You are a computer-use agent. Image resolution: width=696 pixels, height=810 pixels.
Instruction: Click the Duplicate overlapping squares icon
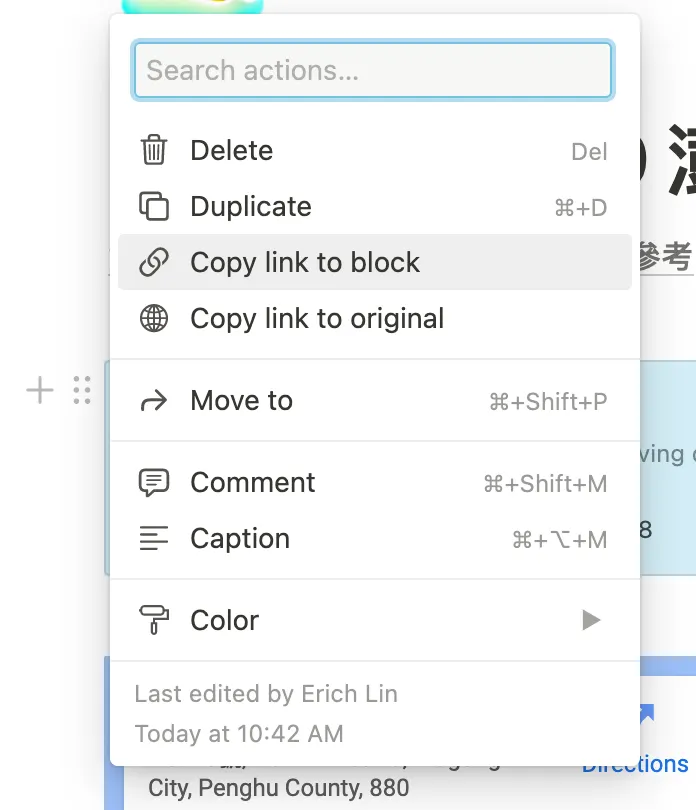click(153, 207)
